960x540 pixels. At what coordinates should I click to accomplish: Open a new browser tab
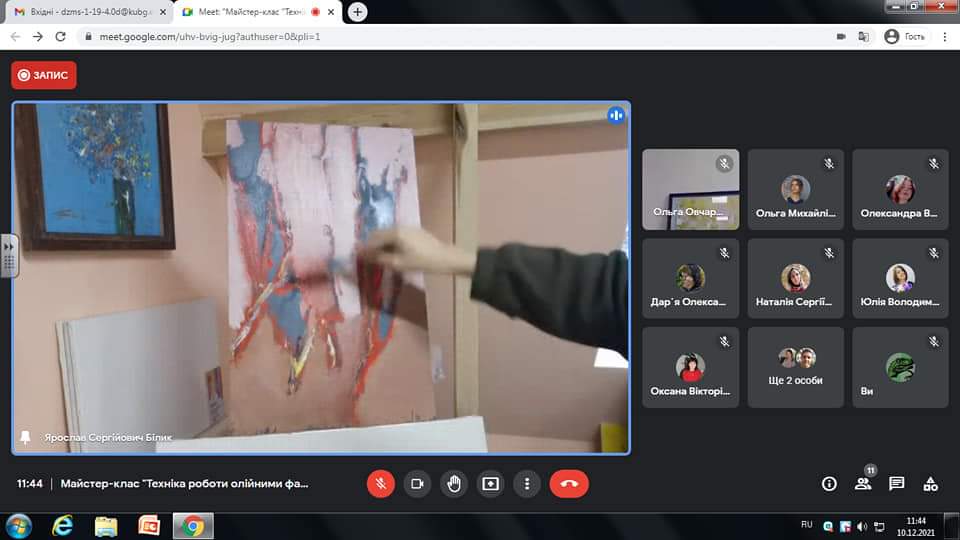tap(358, 12)
